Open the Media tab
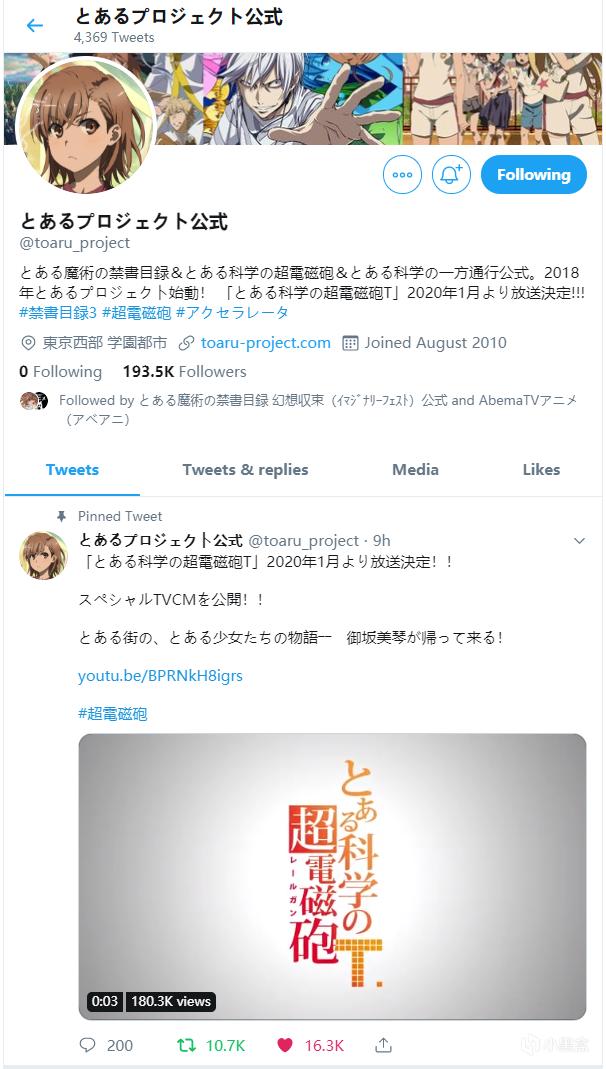Screen dimensions: 606x1069 [x=415, y=470]
